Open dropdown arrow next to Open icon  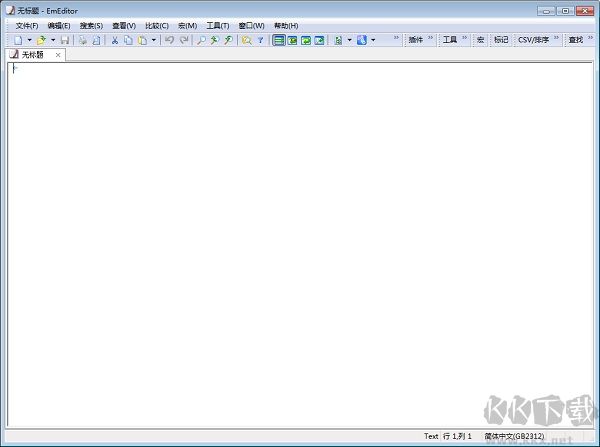click(x=53, y=40)
